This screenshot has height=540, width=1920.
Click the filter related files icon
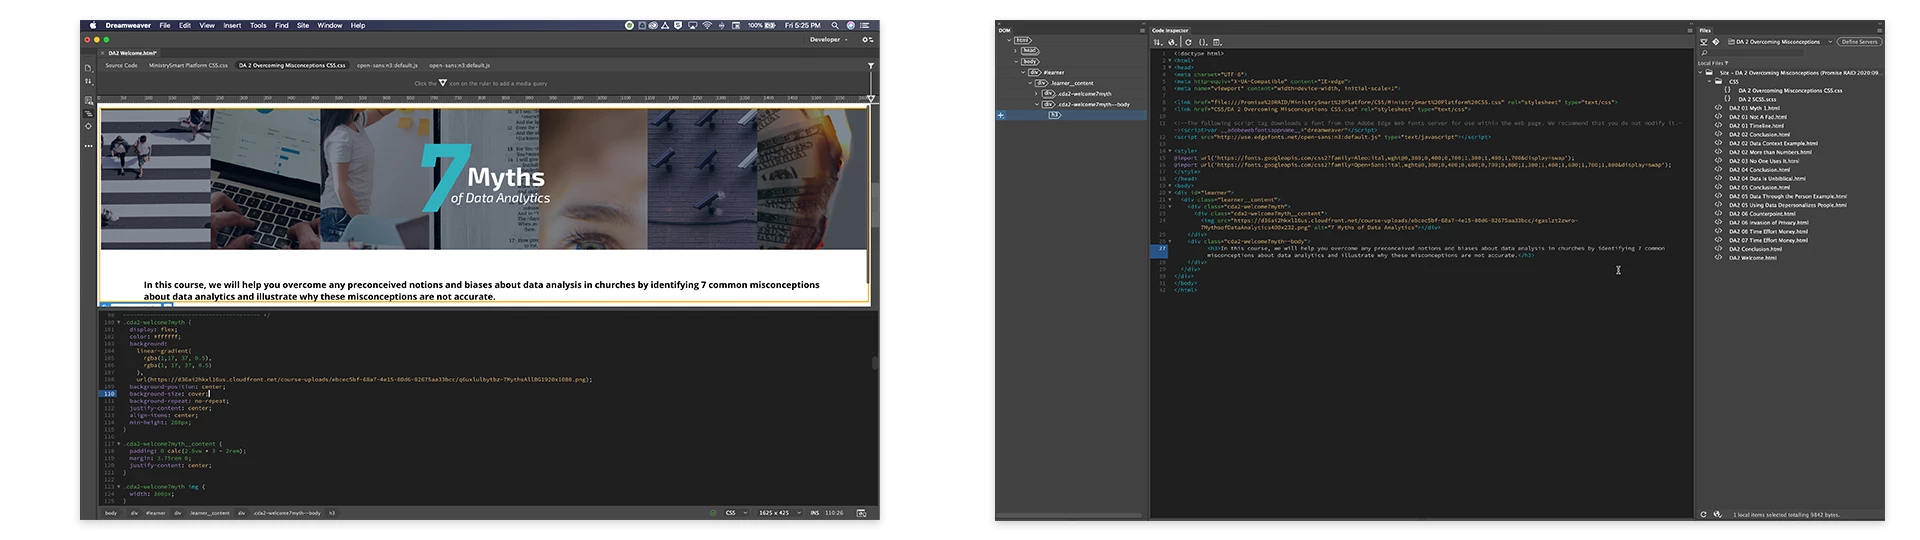click(871, 66)
